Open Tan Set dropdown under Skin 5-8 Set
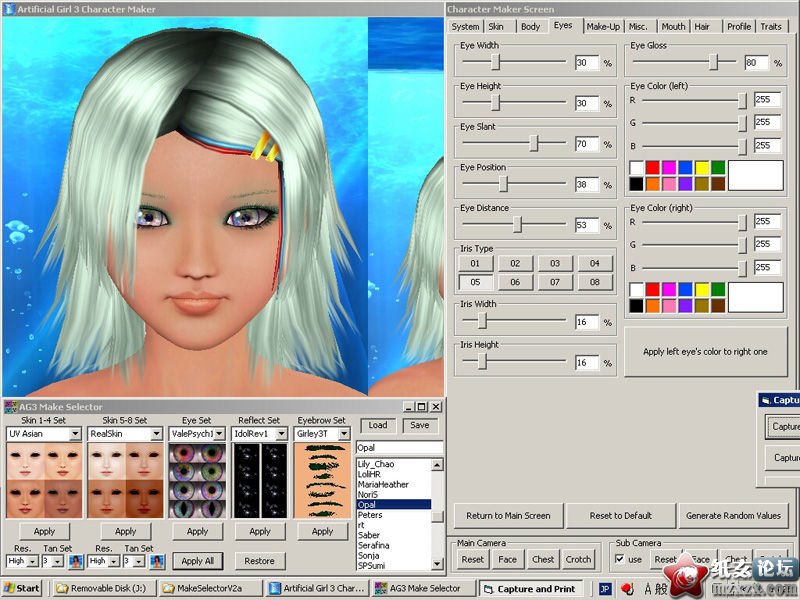Image resolution: width=800 pixels, height=600 pixels. [x=139, y=561]
